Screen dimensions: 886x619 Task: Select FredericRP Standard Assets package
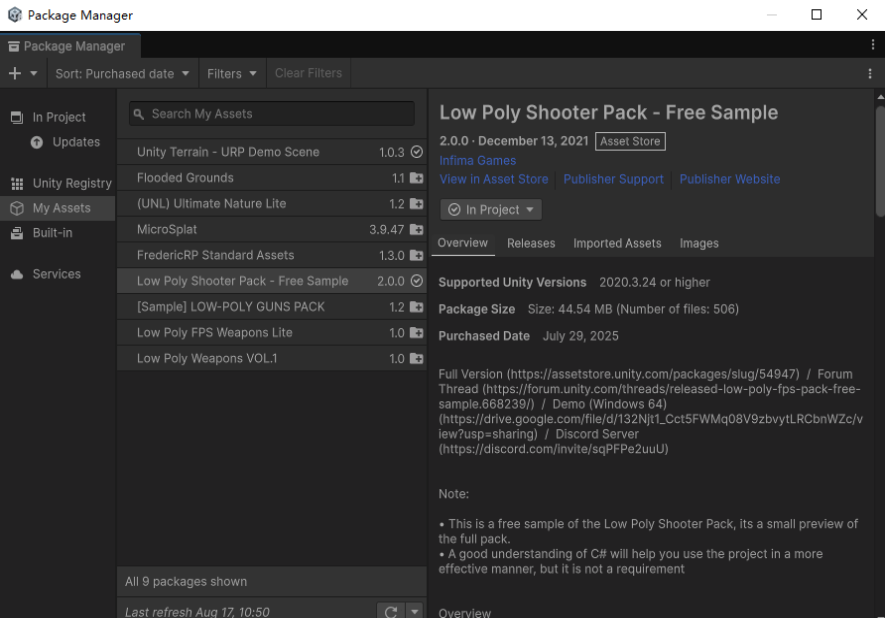click(x=272, y=256)
